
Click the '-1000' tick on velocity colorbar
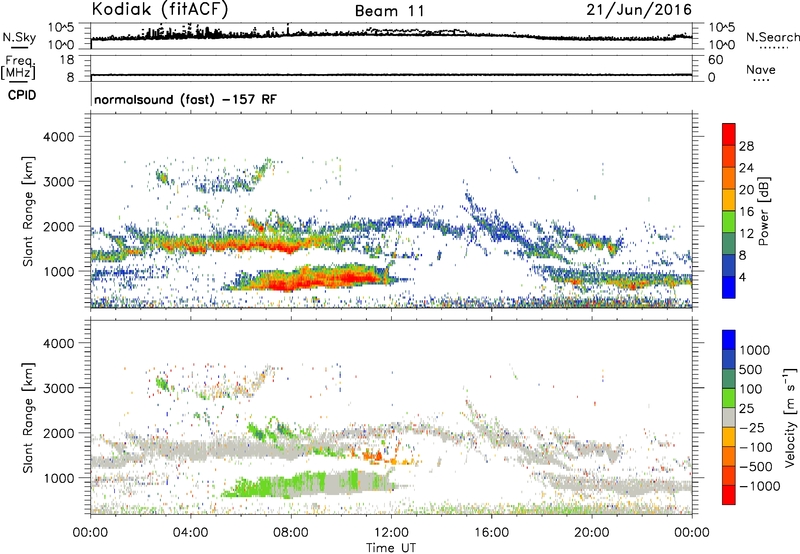[x=760, y=486]
